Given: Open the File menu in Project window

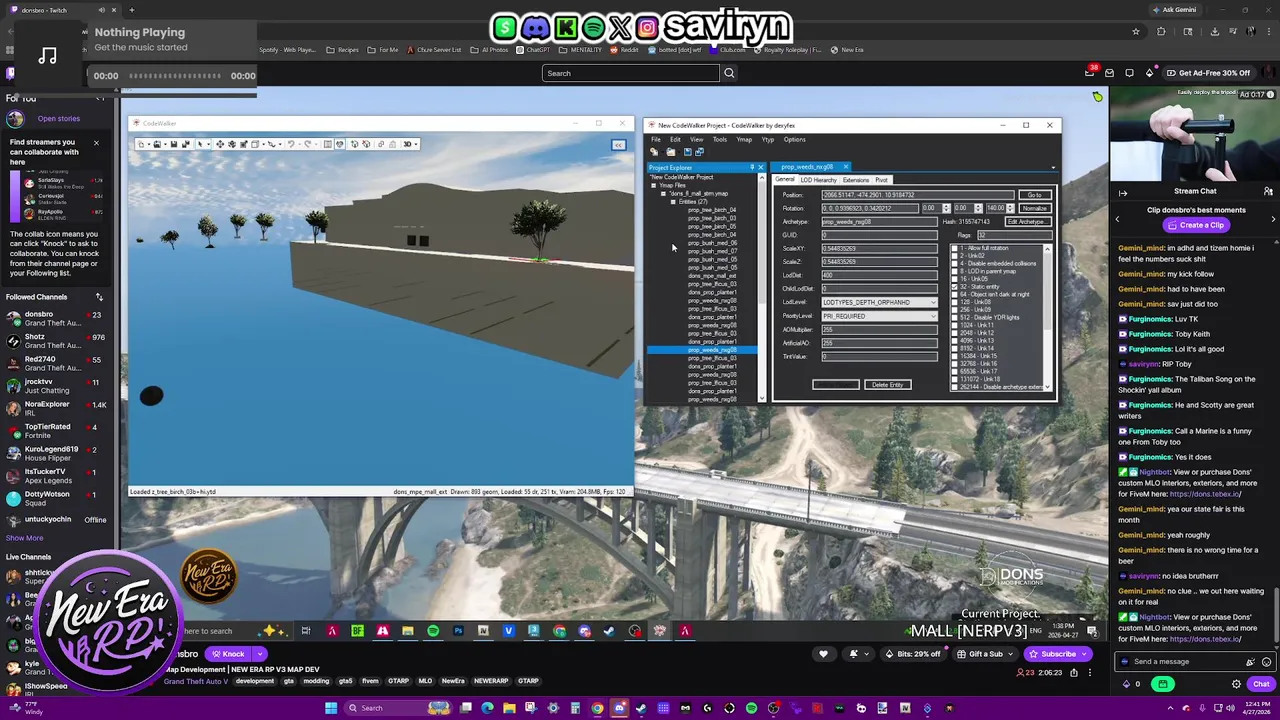Looking at the screenshot, I should click(656, 139).
